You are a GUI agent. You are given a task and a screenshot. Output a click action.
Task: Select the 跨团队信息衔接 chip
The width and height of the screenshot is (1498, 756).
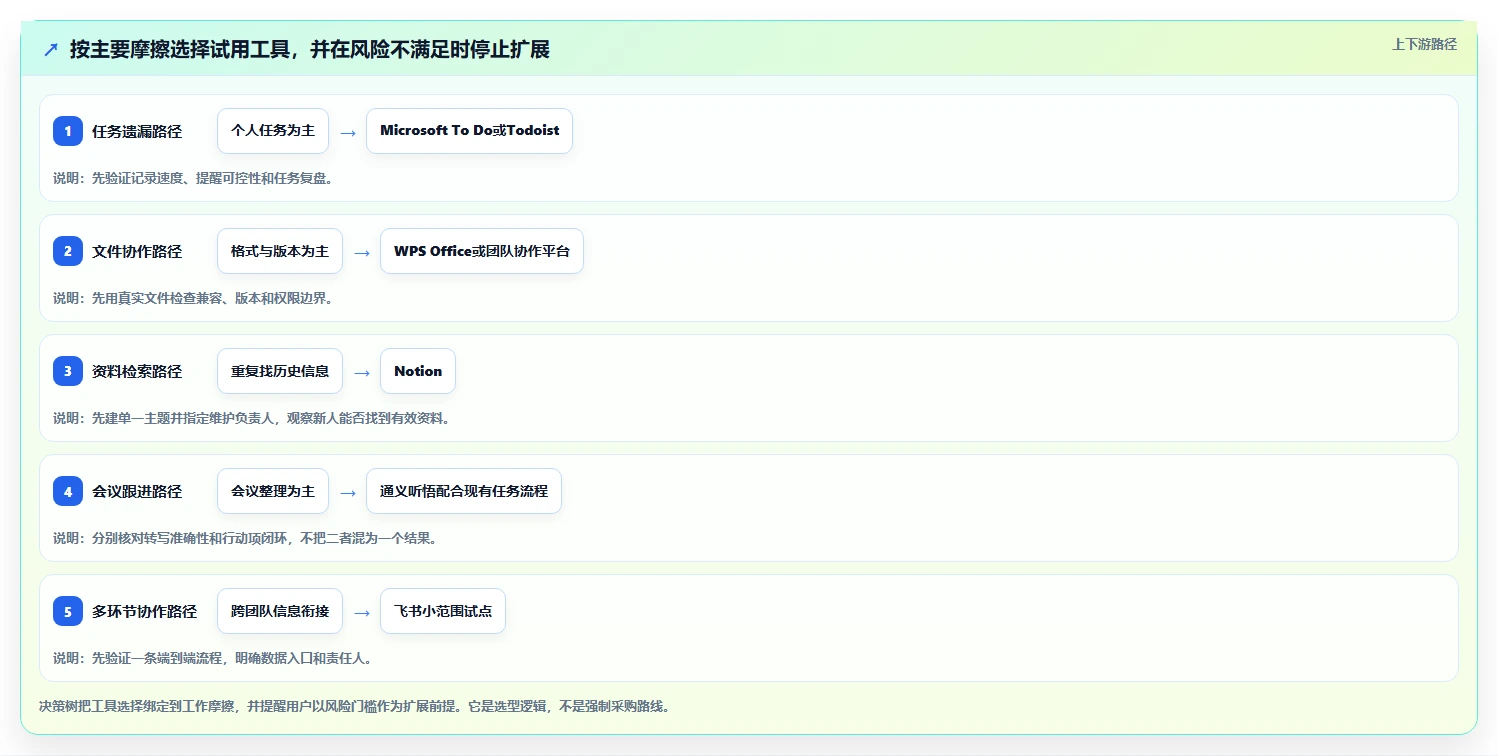[x=280, y=611]
